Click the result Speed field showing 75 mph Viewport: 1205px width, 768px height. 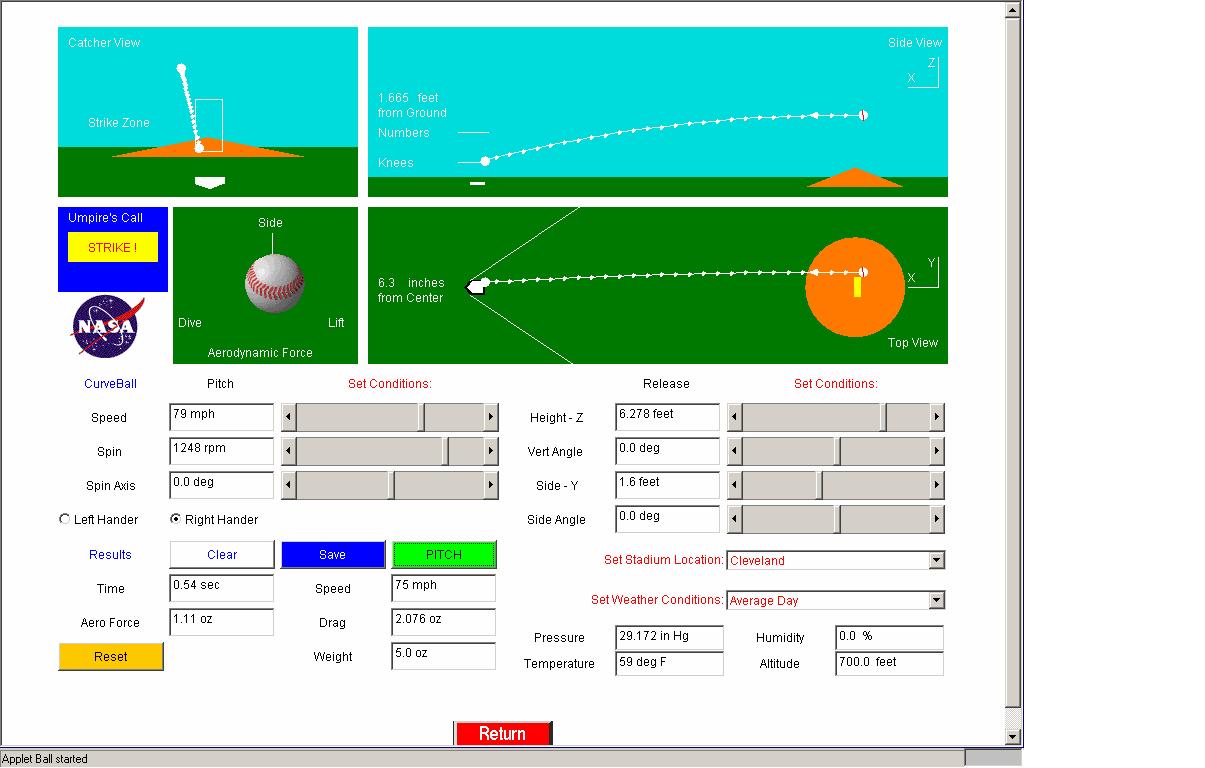point(444,588)
